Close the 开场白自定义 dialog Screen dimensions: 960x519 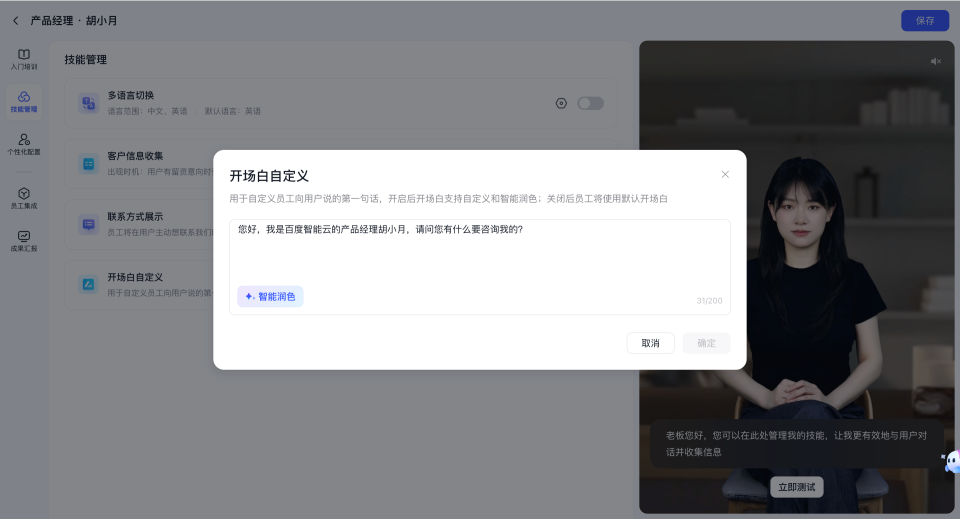click(725, 174)
